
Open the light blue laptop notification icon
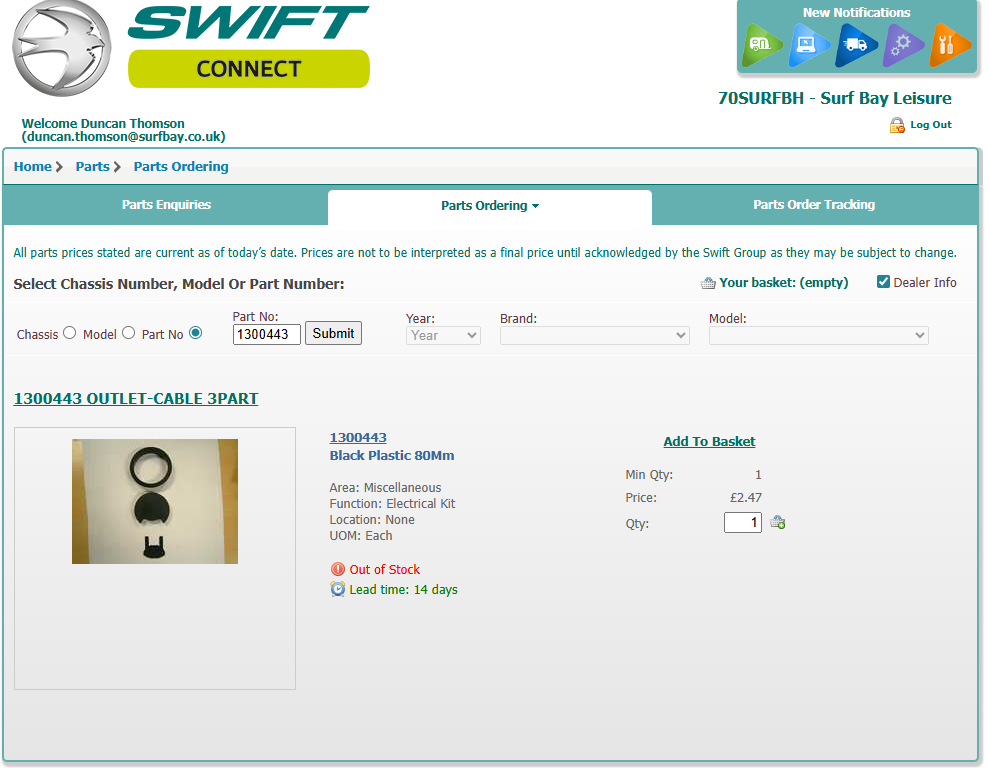coord(807,45)
